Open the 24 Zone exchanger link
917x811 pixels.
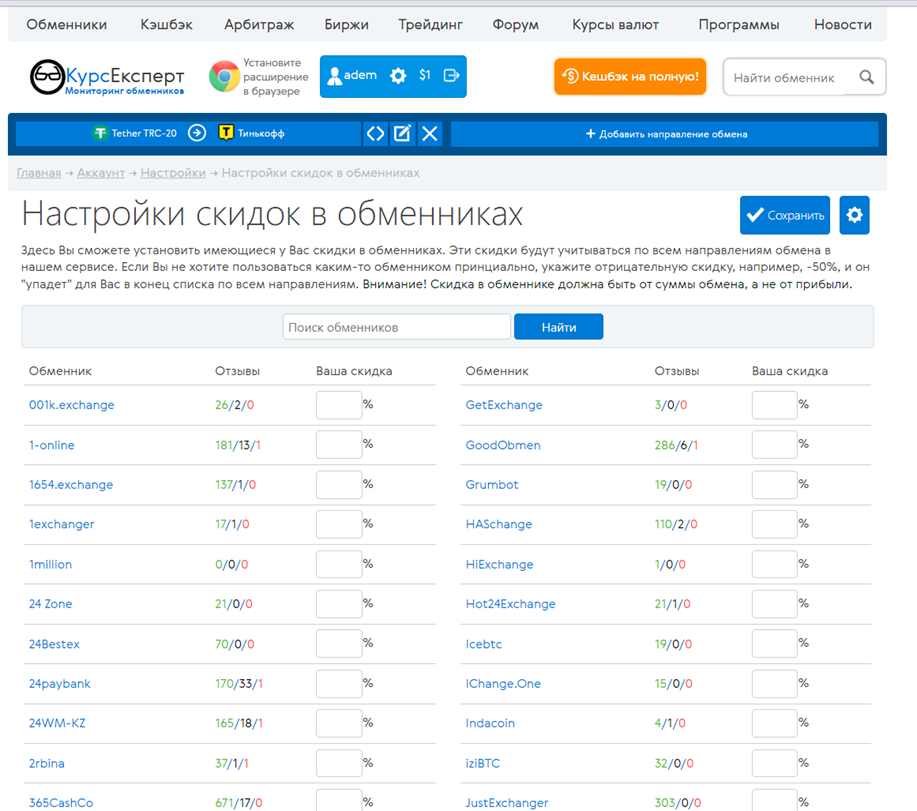pos(50,603)
